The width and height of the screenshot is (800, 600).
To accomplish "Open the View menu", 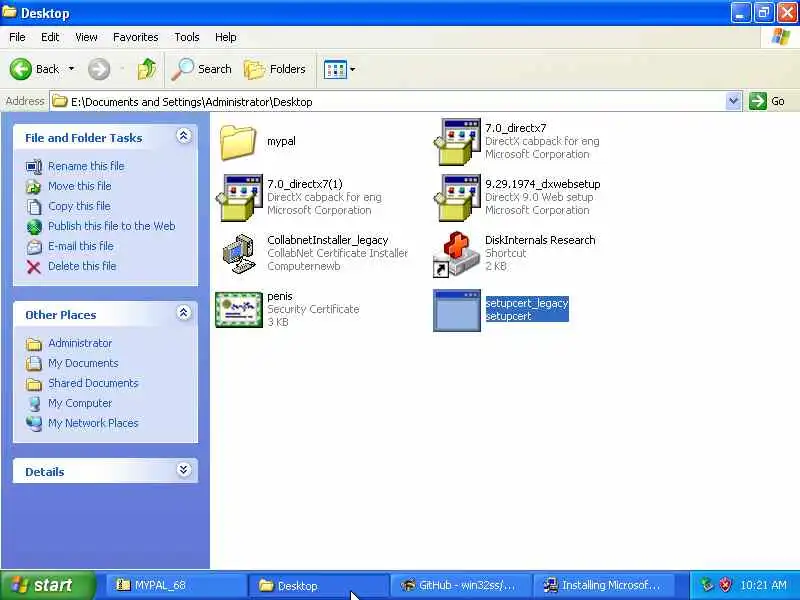I will point(86,37).
